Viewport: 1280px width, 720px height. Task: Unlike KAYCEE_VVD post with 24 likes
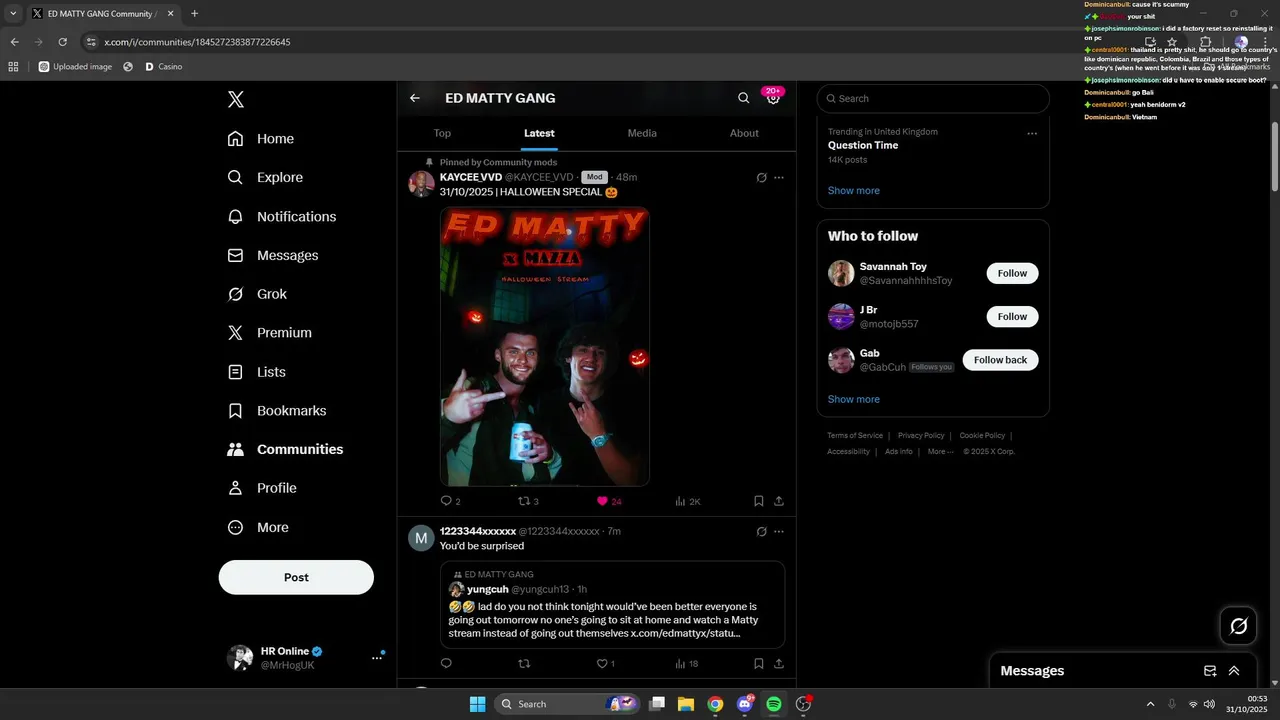click(x=609, y=501)
